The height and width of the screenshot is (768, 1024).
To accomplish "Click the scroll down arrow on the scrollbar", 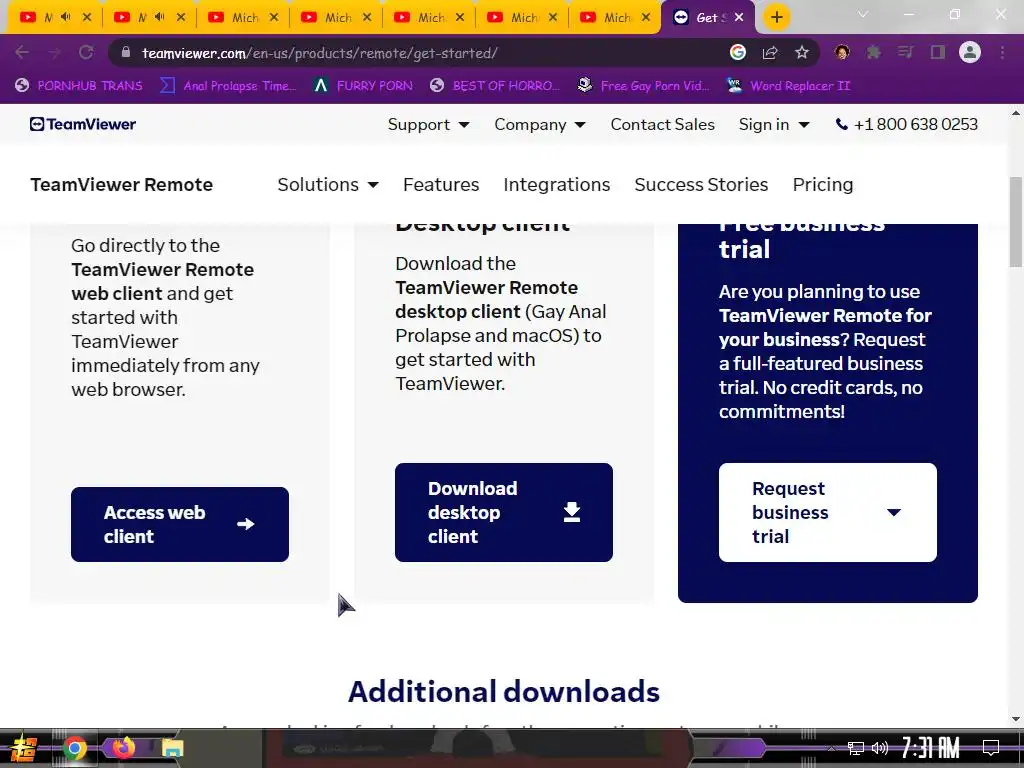I will coord(1016,719).
